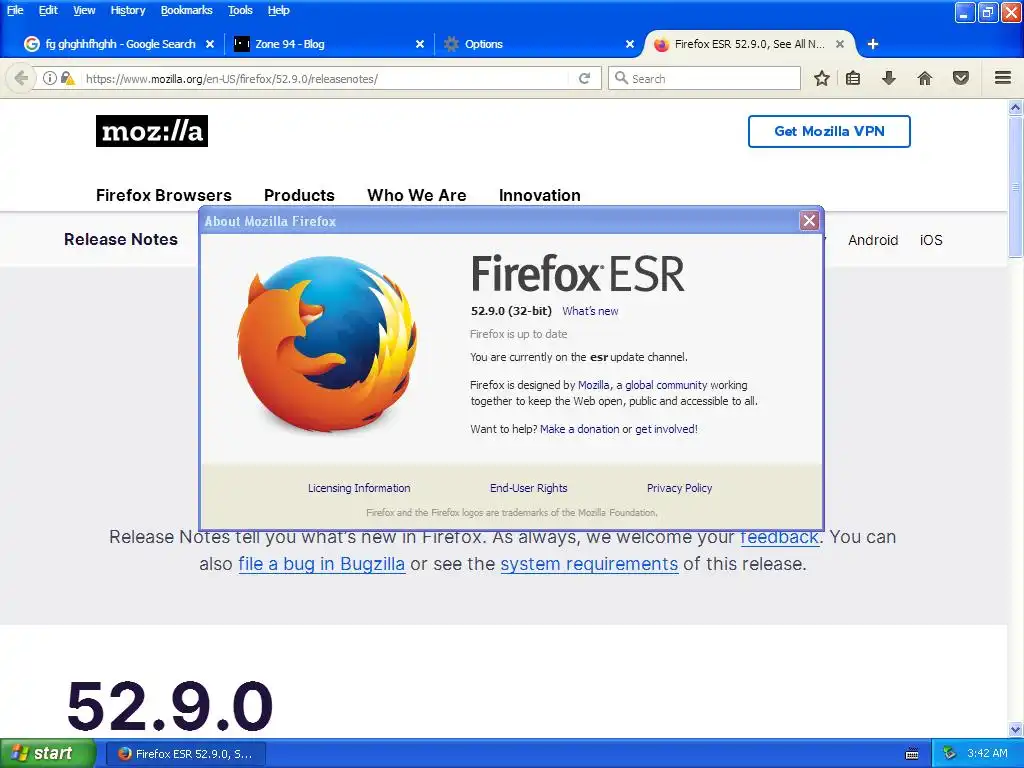Click the feedback link
Screen dimensions: 1024x768
tap(779, 537)
